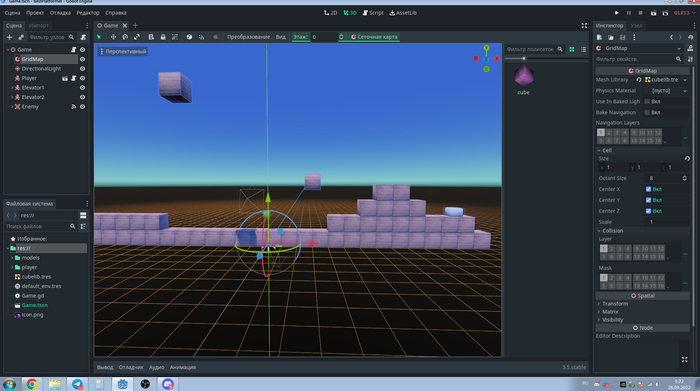Image resolution: width=700 pixels, height=391 pixels.
Task: Open the Отладка menu
Action: pos(60,13)
